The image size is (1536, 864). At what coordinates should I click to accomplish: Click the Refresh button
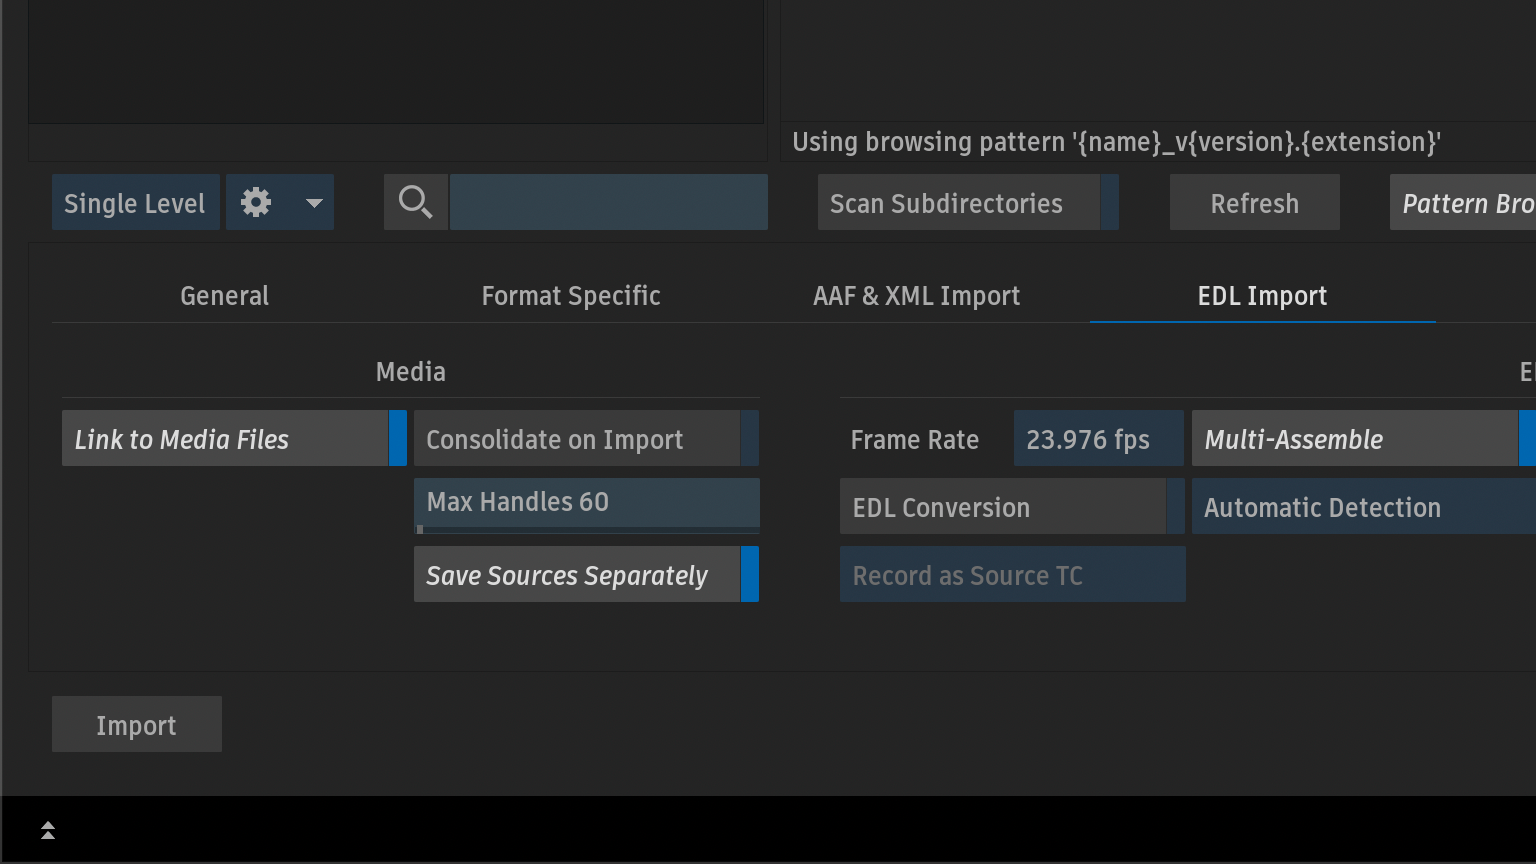pos(1254,203)
